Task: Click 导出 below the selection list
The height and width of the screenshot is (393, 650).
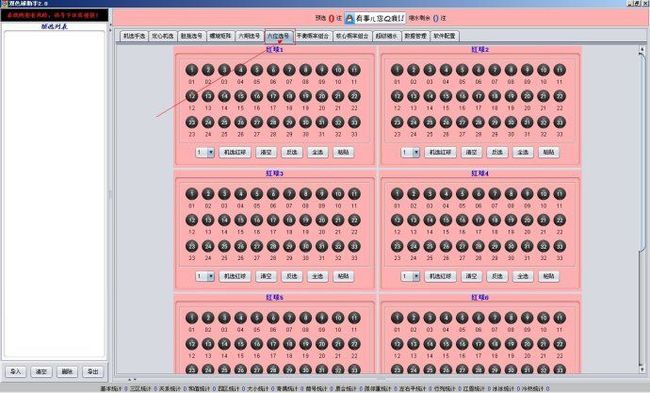Action: click(x=93, y=371)
